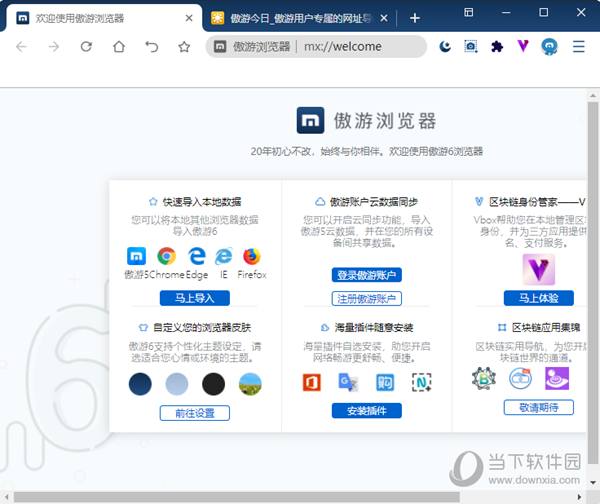
Task: Click the 敬请期待 button
Action: click(539, 407)
